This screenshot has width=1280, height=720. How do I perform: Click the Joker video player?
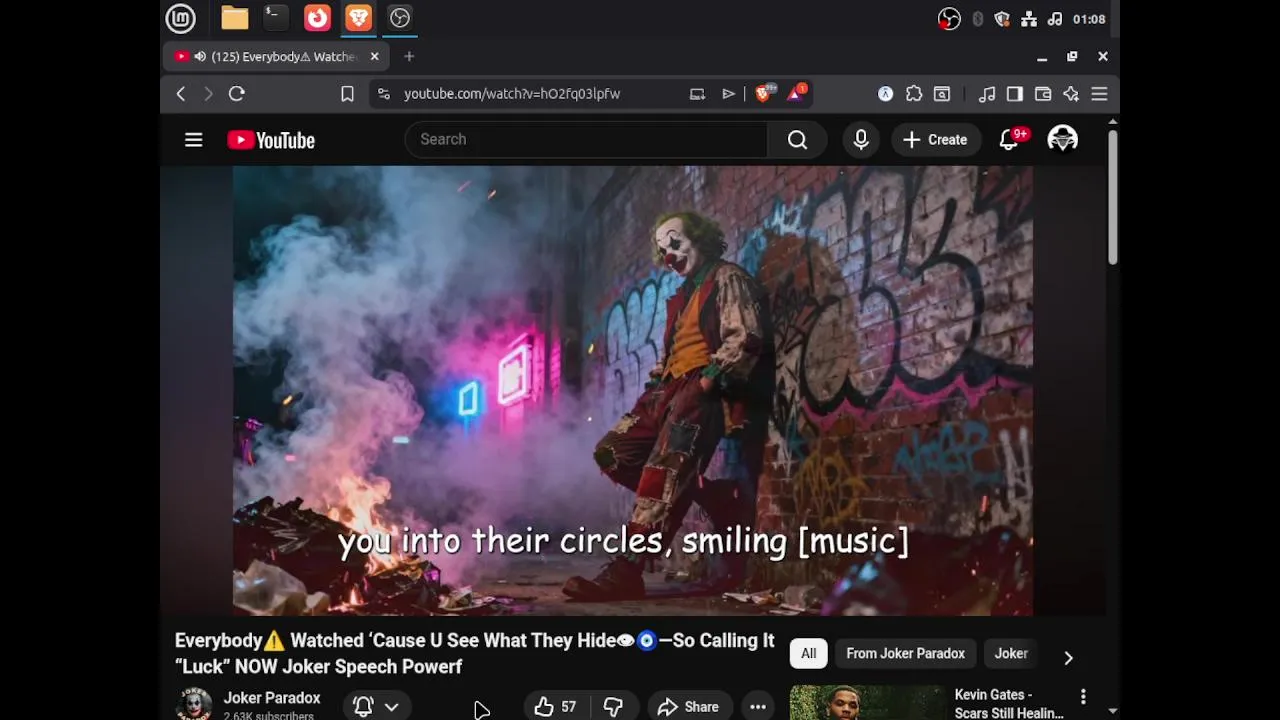(633, 391)
